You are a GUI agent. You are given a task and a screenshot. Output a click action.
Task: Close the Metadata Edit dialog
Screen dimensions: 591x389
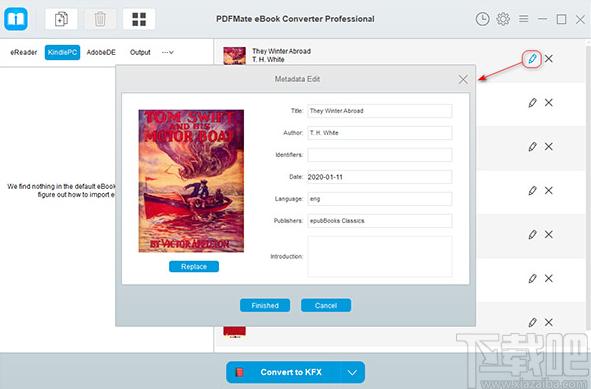click(x=463, y=79)
